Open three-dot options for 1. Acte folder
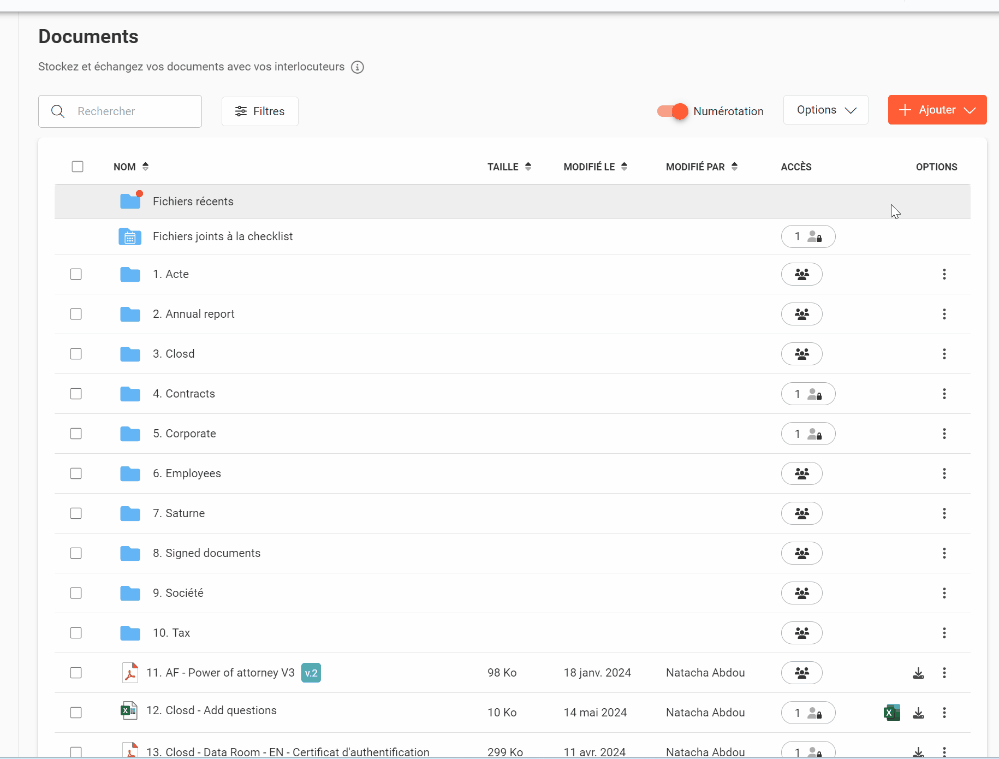Image resolution: width=999 pixels, height=759 pixels. 944,274
